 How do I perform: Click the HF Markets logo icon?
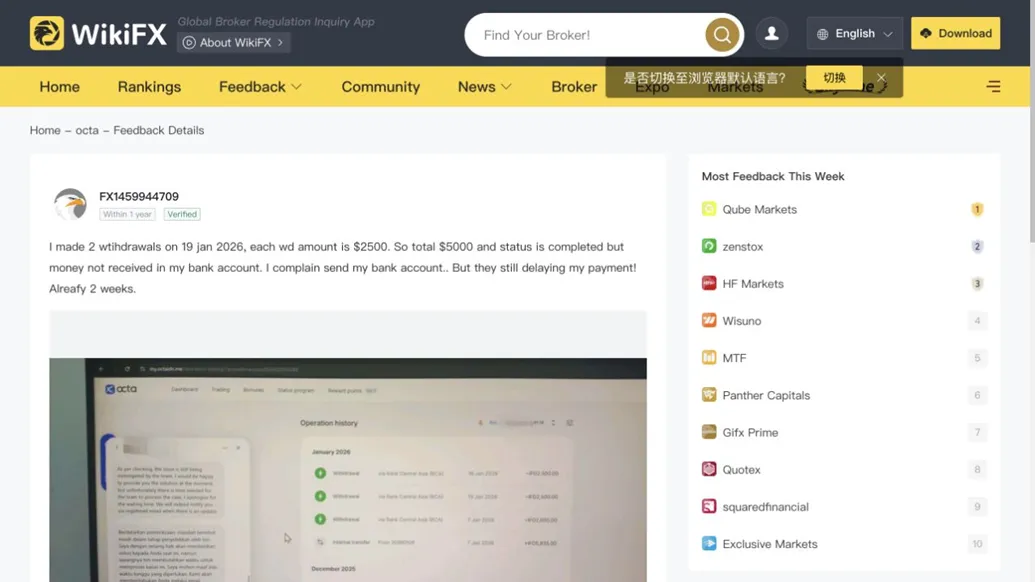point(709,283)
